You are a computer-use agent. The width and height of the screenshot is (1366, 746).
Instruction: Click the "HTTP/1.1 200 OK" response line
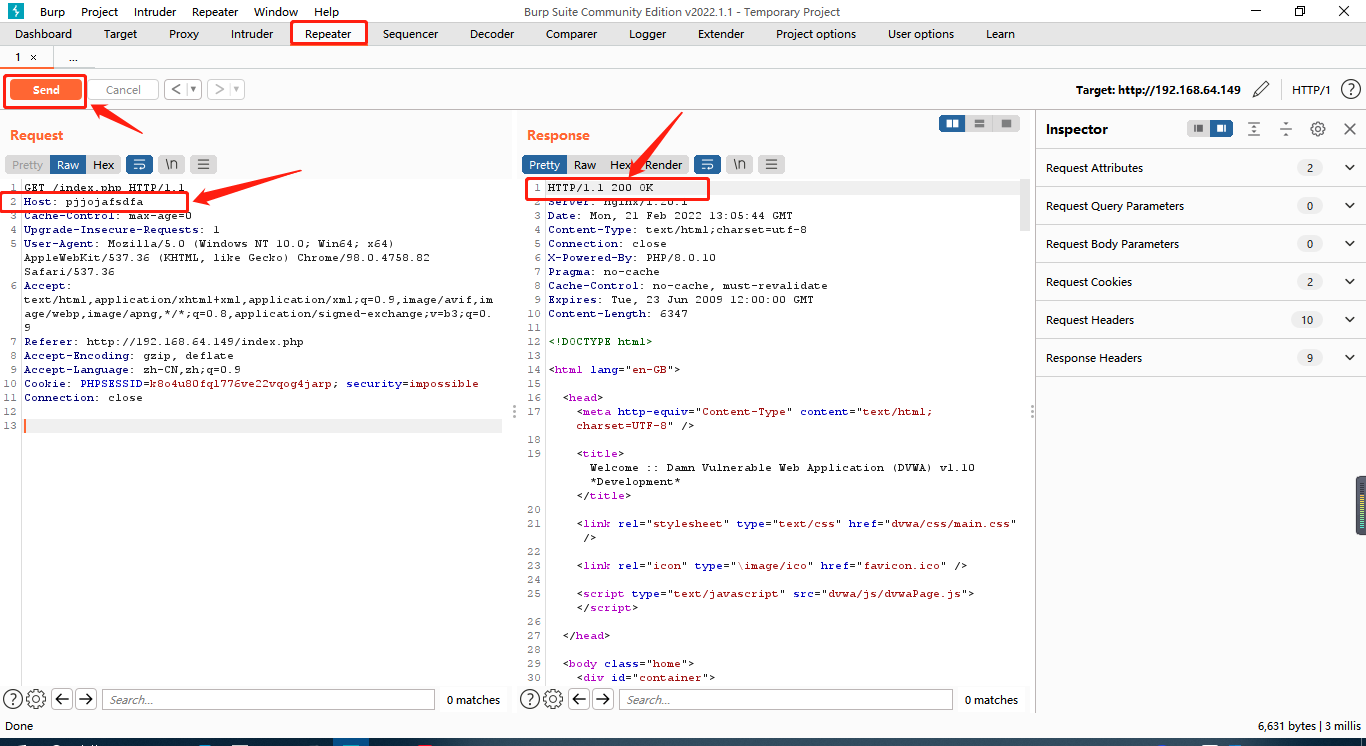600,188
